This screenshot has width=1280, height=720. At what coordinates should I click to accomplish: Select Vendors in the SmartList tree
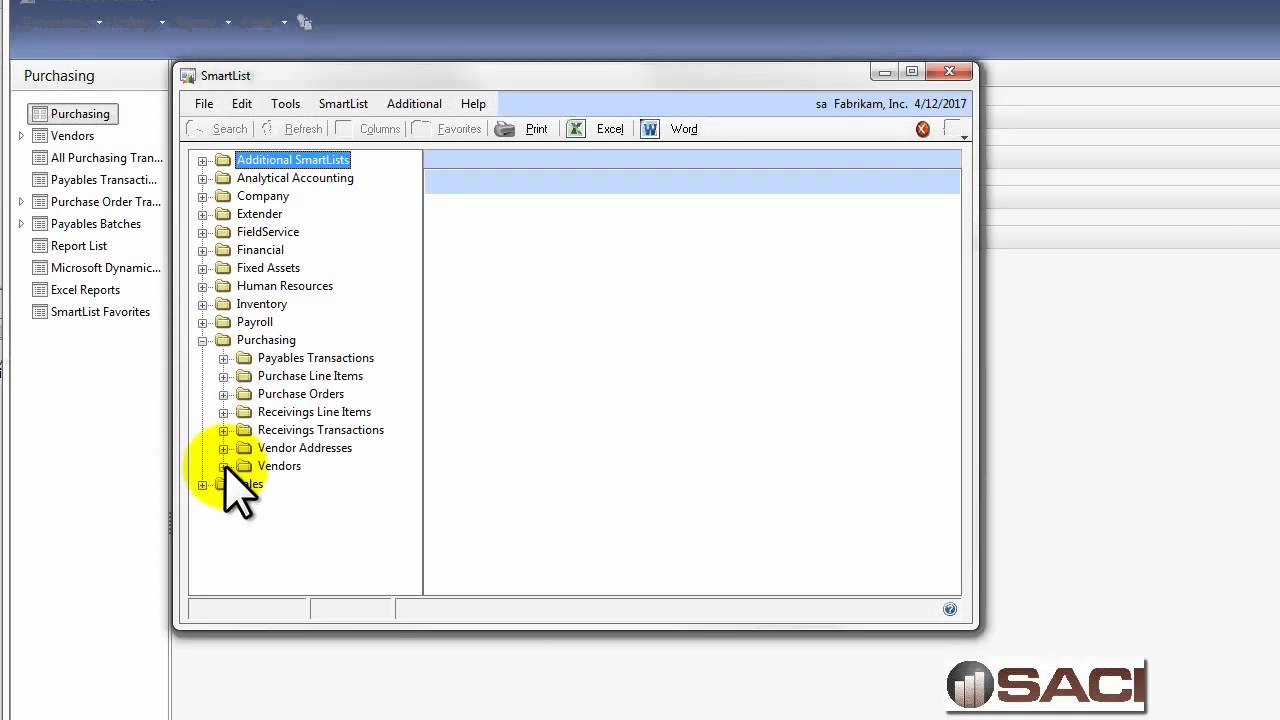click(x=279, y=466)
